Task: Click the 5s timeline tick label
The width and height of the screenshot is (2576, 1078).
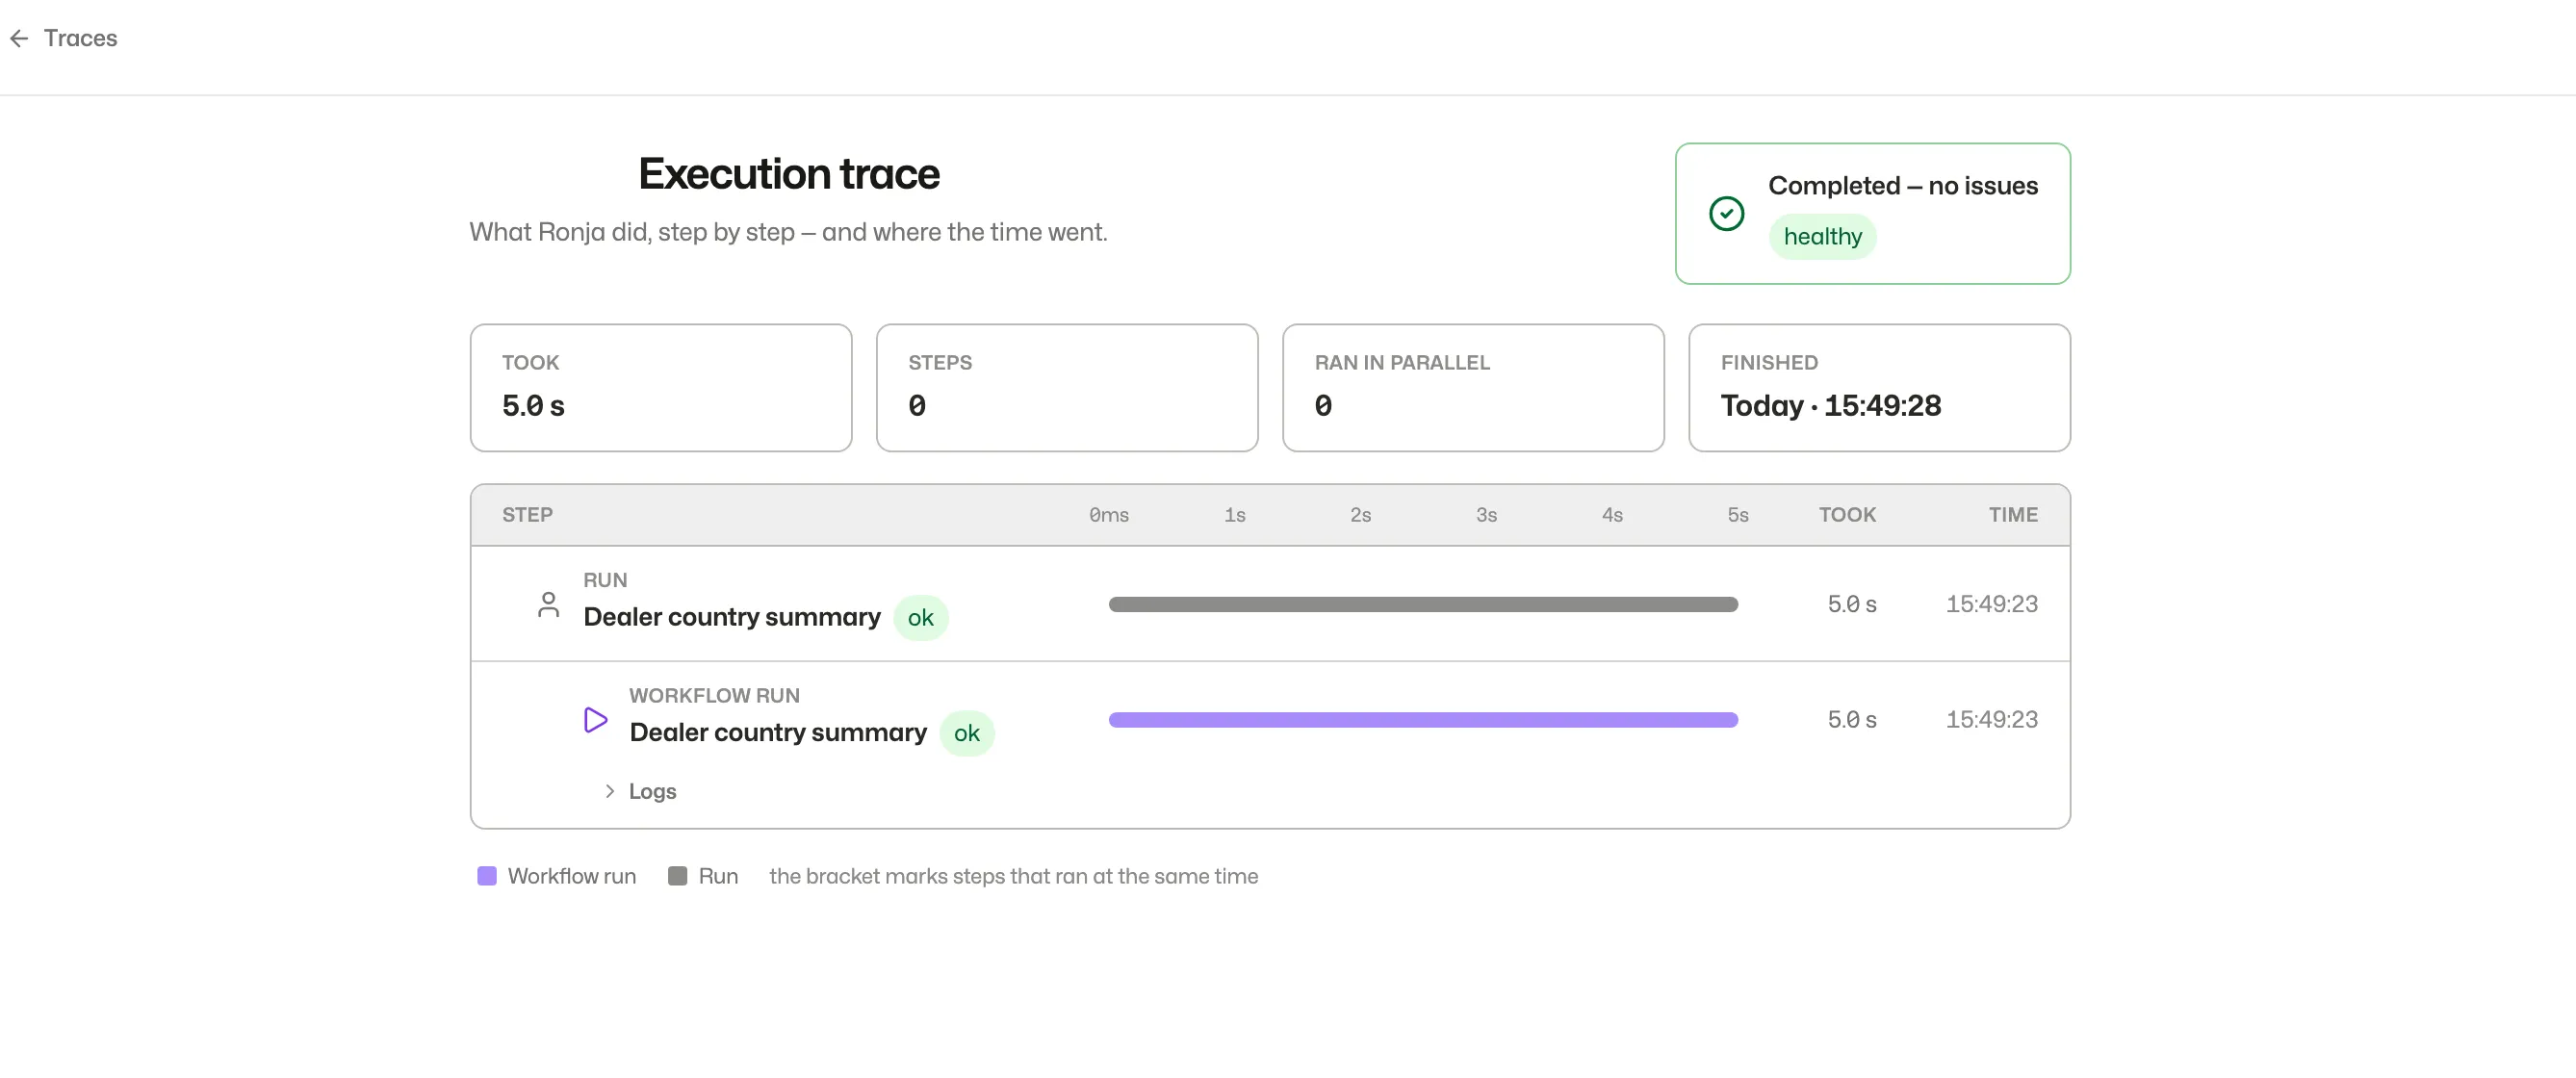Action: point(1738,515)
